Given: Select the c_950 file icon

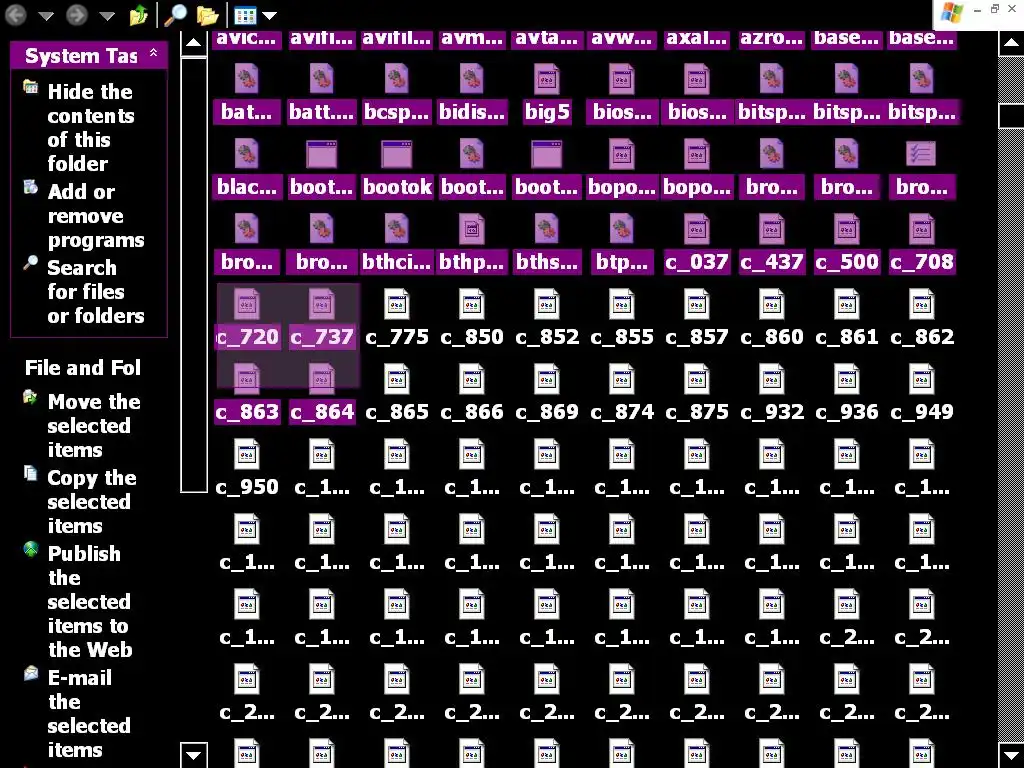Looking at the screenshot, I should point(246,455).
